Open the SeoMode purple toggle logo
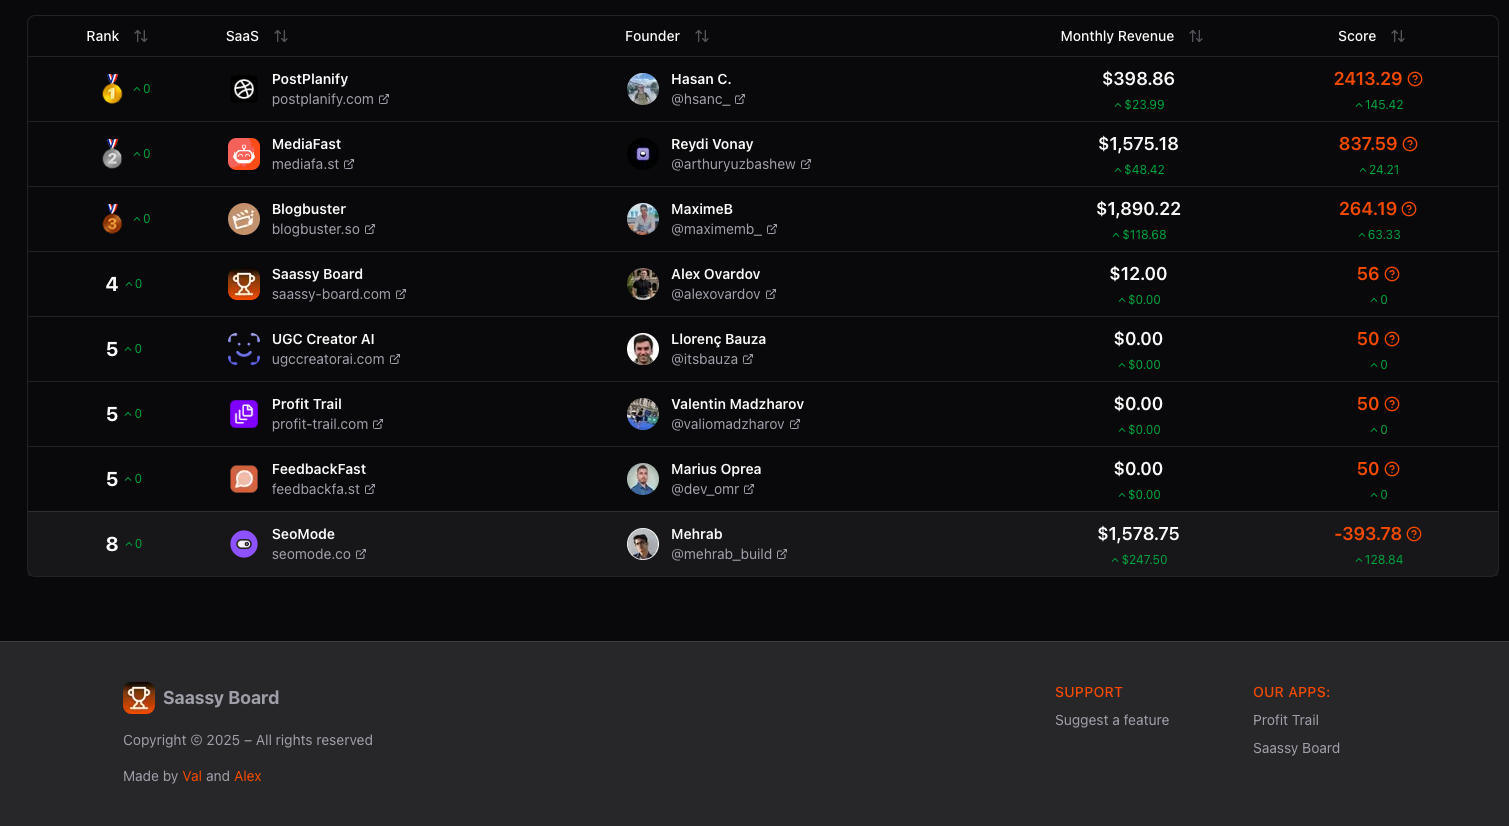The width and height of the screenshot is (1509, 826). pyautogui.click(x=244, y=544)
